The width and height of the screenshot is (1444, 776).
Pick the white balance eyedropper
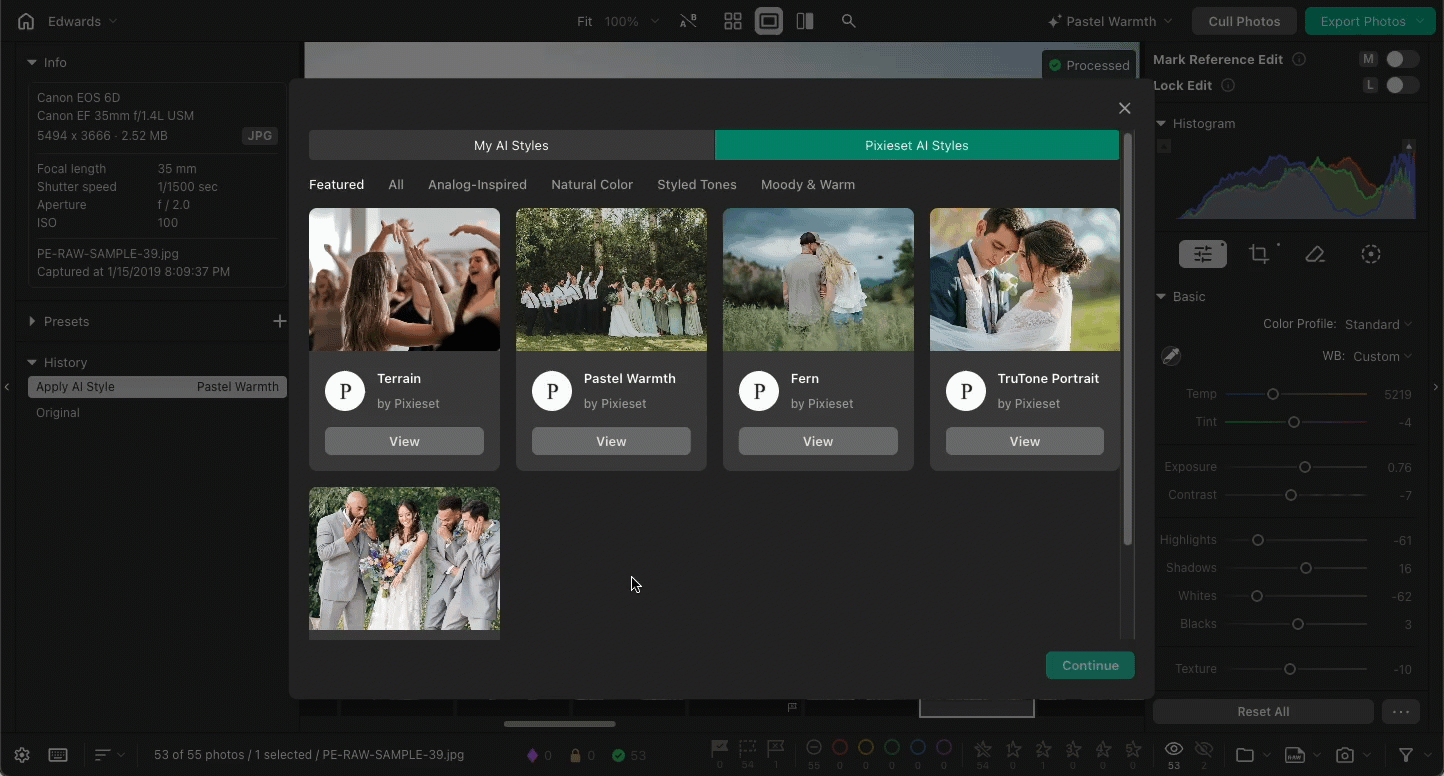(x=1171, y=356)
